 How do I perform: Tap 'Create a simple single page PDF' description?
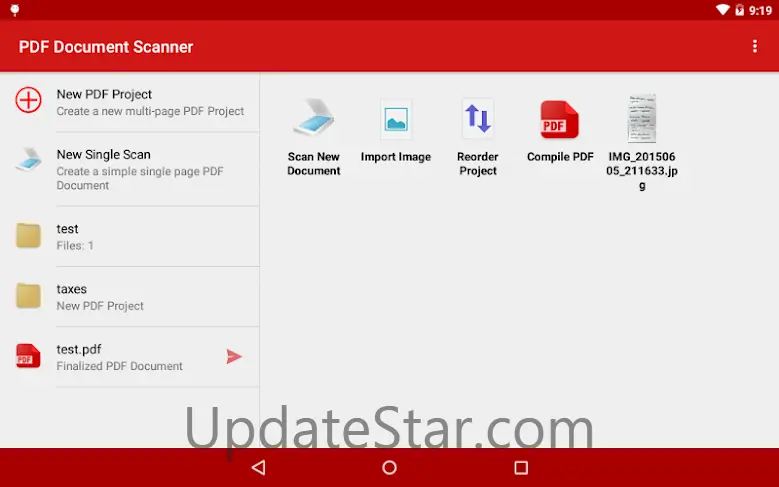coord(140,178)
